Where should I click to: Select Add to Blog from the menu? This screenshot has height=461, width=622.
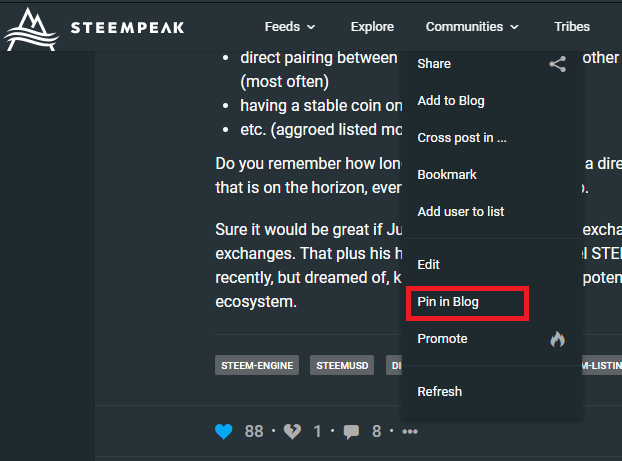[450, 101]
